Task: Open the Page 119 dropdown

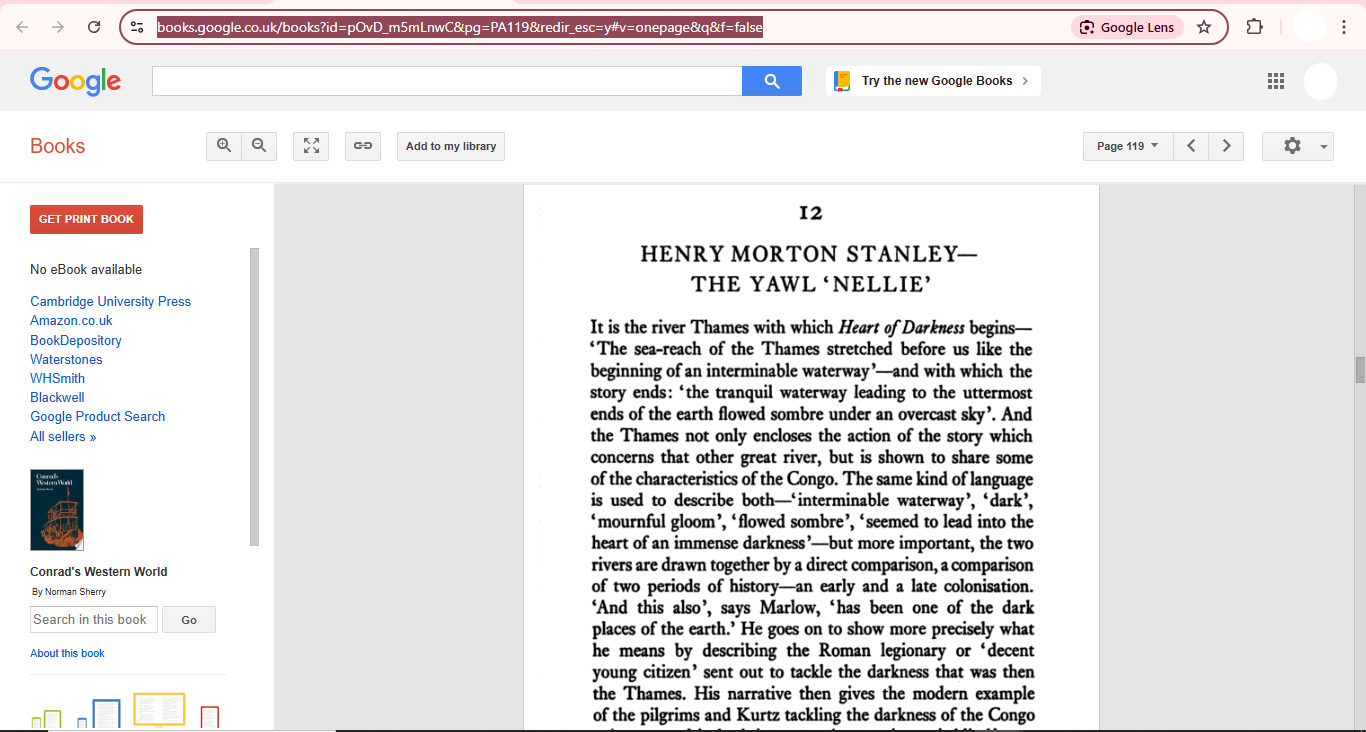Action: [1127, 146]
